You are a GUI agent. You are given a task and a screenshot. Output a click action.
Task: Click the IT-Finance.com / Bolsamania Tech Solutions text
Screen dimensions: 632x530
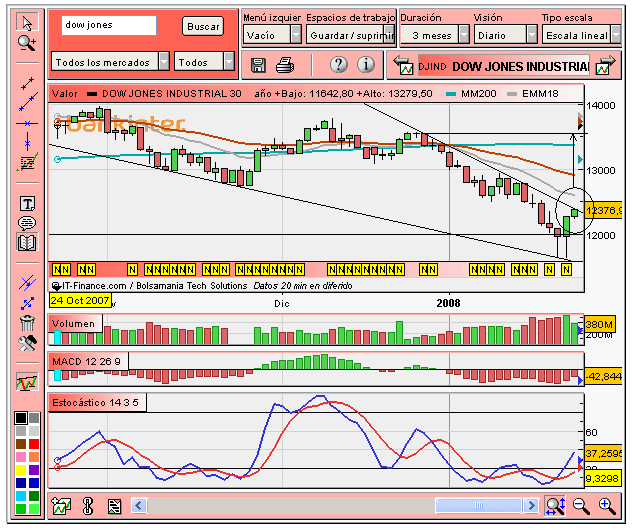tap(154, 286)
